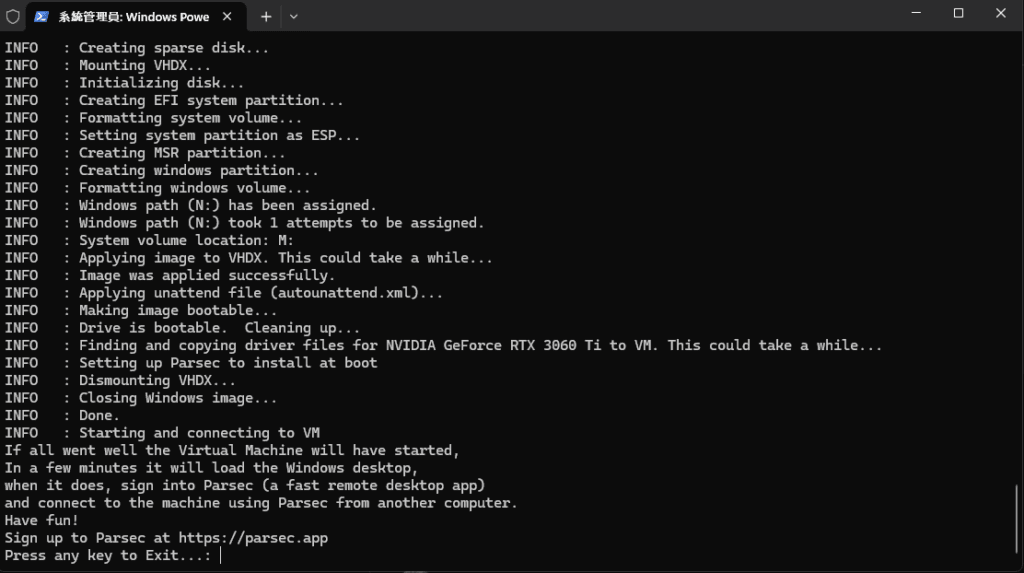1024x573 pixels.
Task: Click the administrator shield icon in title bar
Action: coord(12,17)
